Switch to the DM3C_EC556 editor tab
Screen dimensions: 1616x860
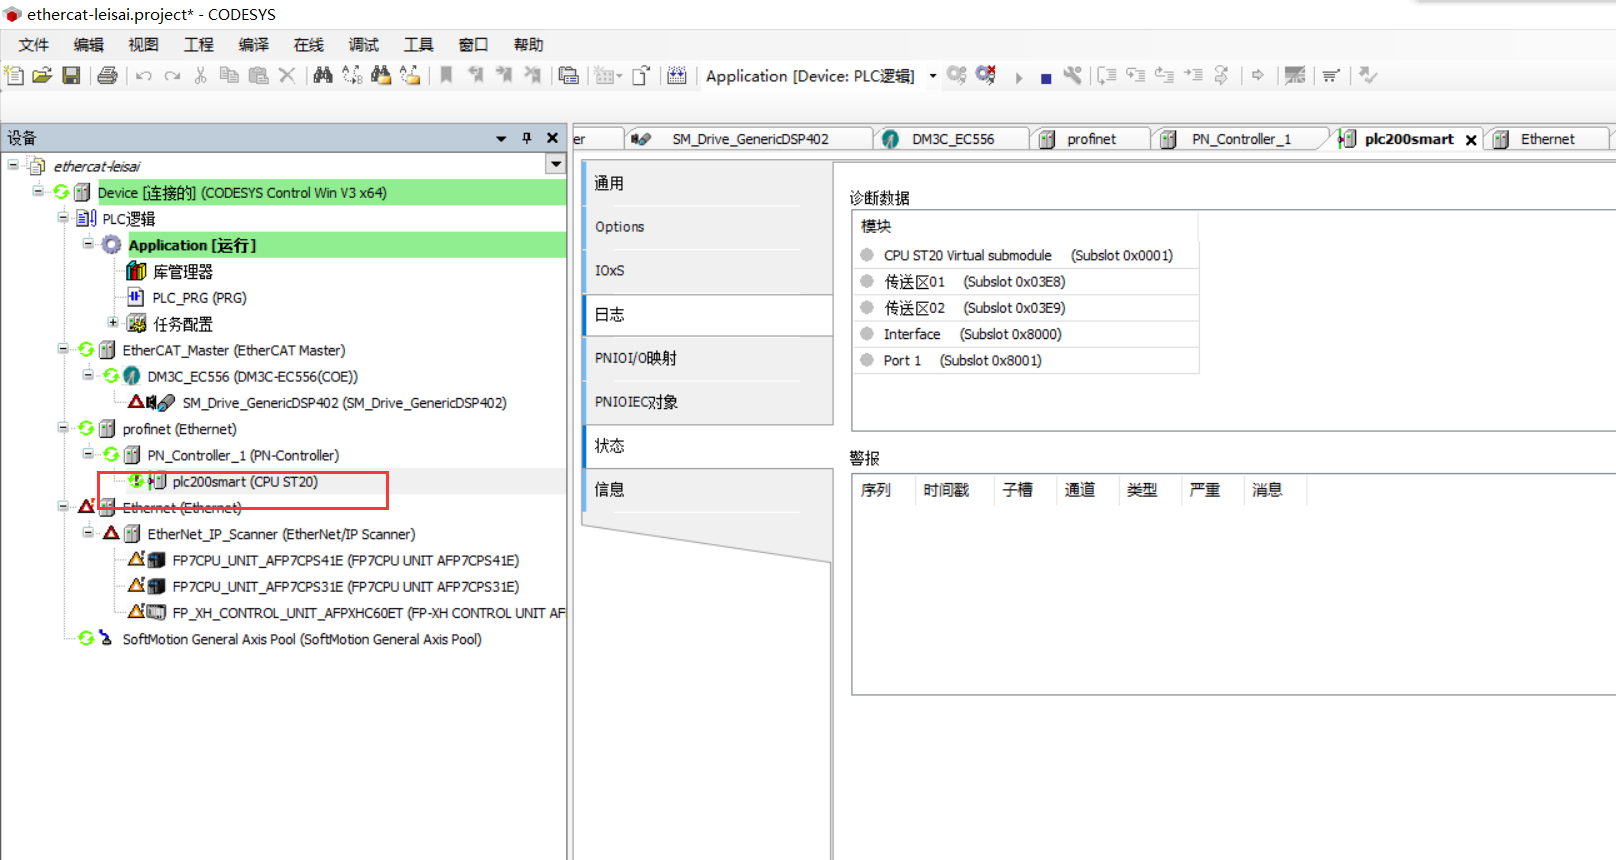tap(952, 139)
